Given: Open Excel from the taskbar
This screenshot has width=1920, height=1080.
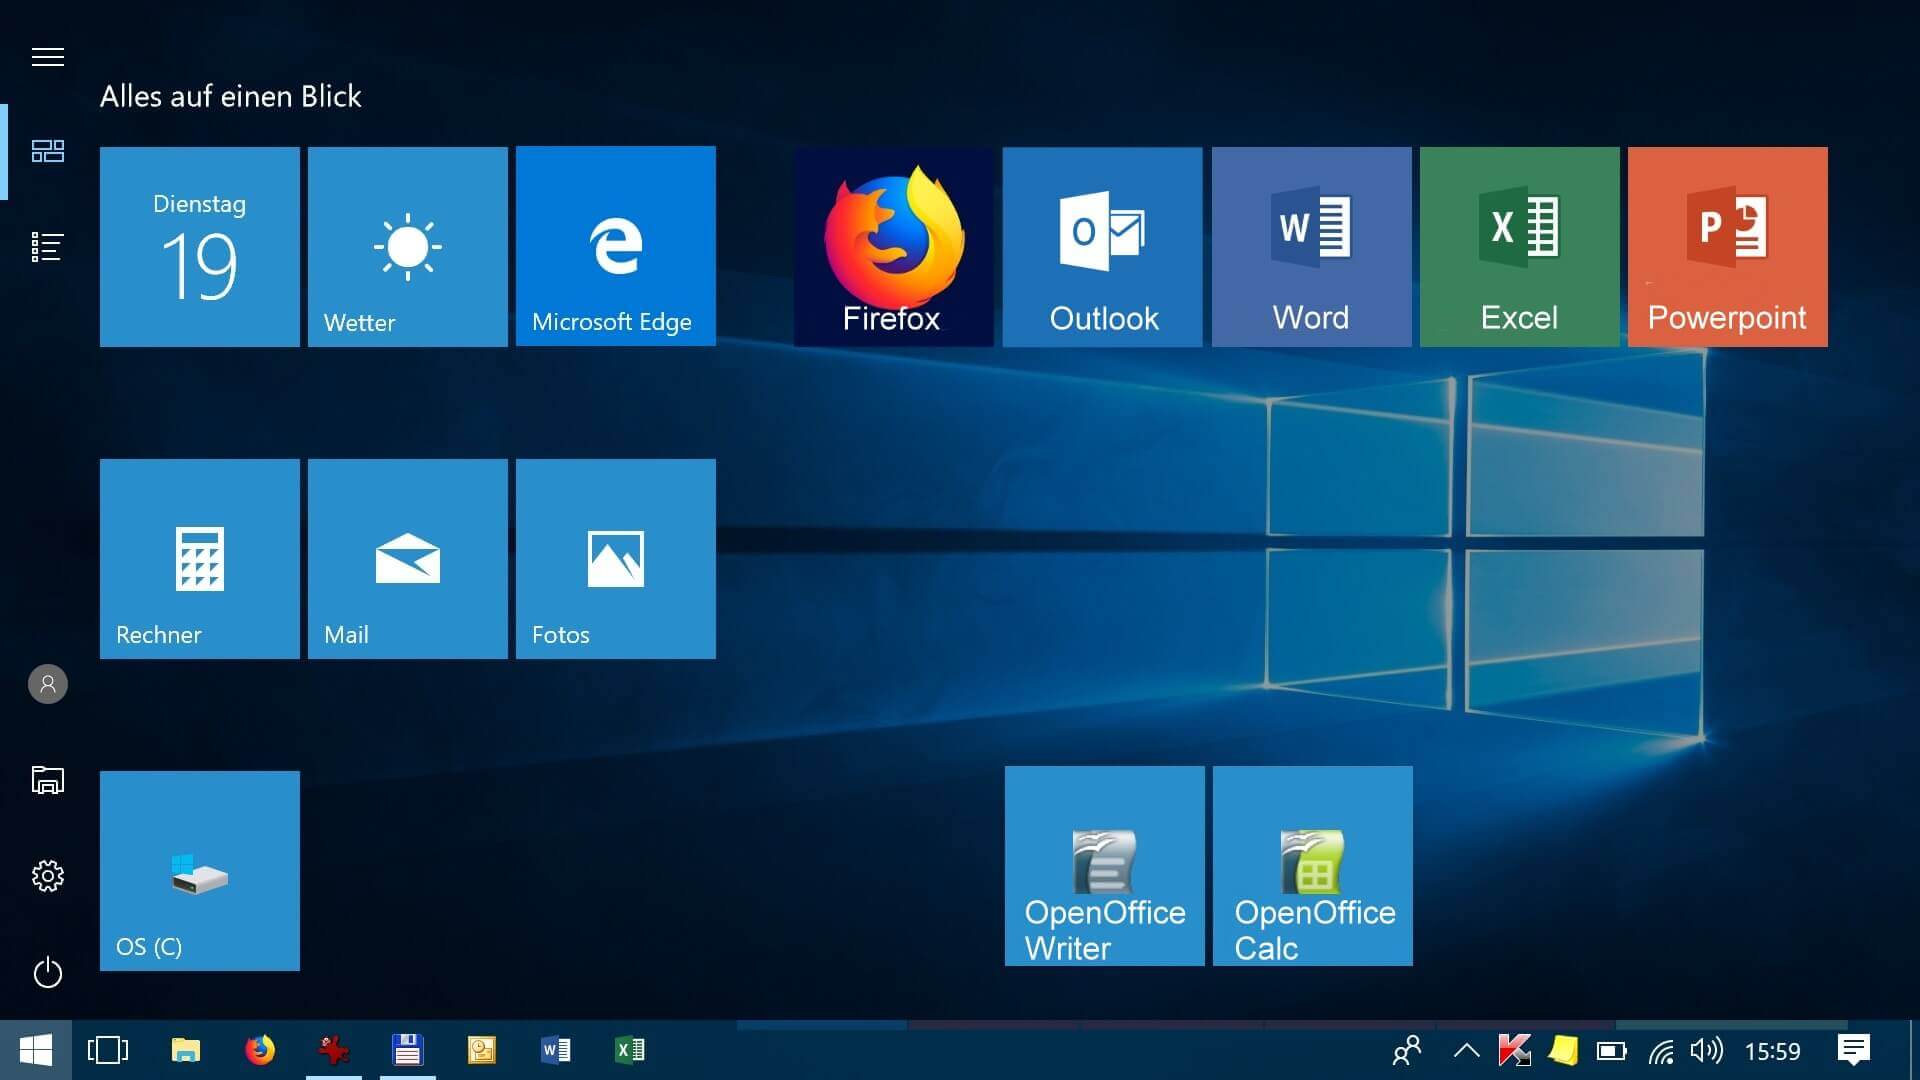Looking at the screenshot, I should coord(630,1050).
